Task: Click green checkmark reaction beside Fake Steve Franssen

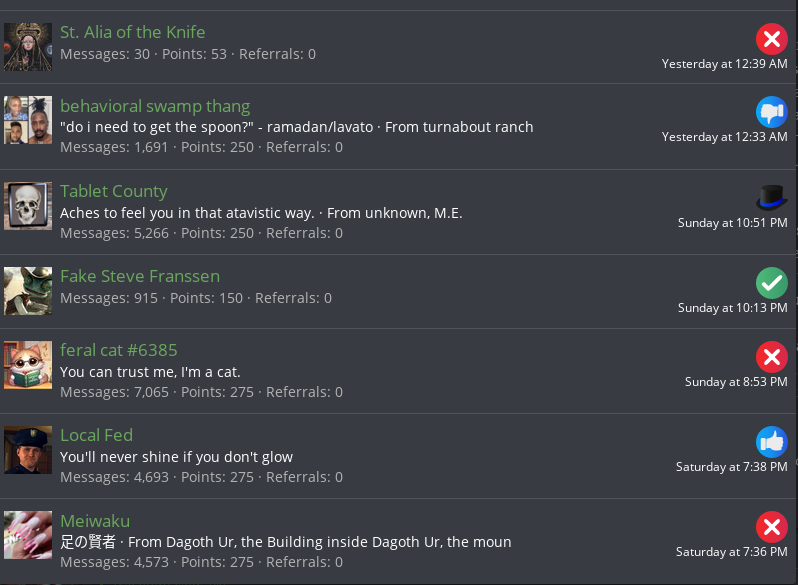Action: tap(771, 283)
